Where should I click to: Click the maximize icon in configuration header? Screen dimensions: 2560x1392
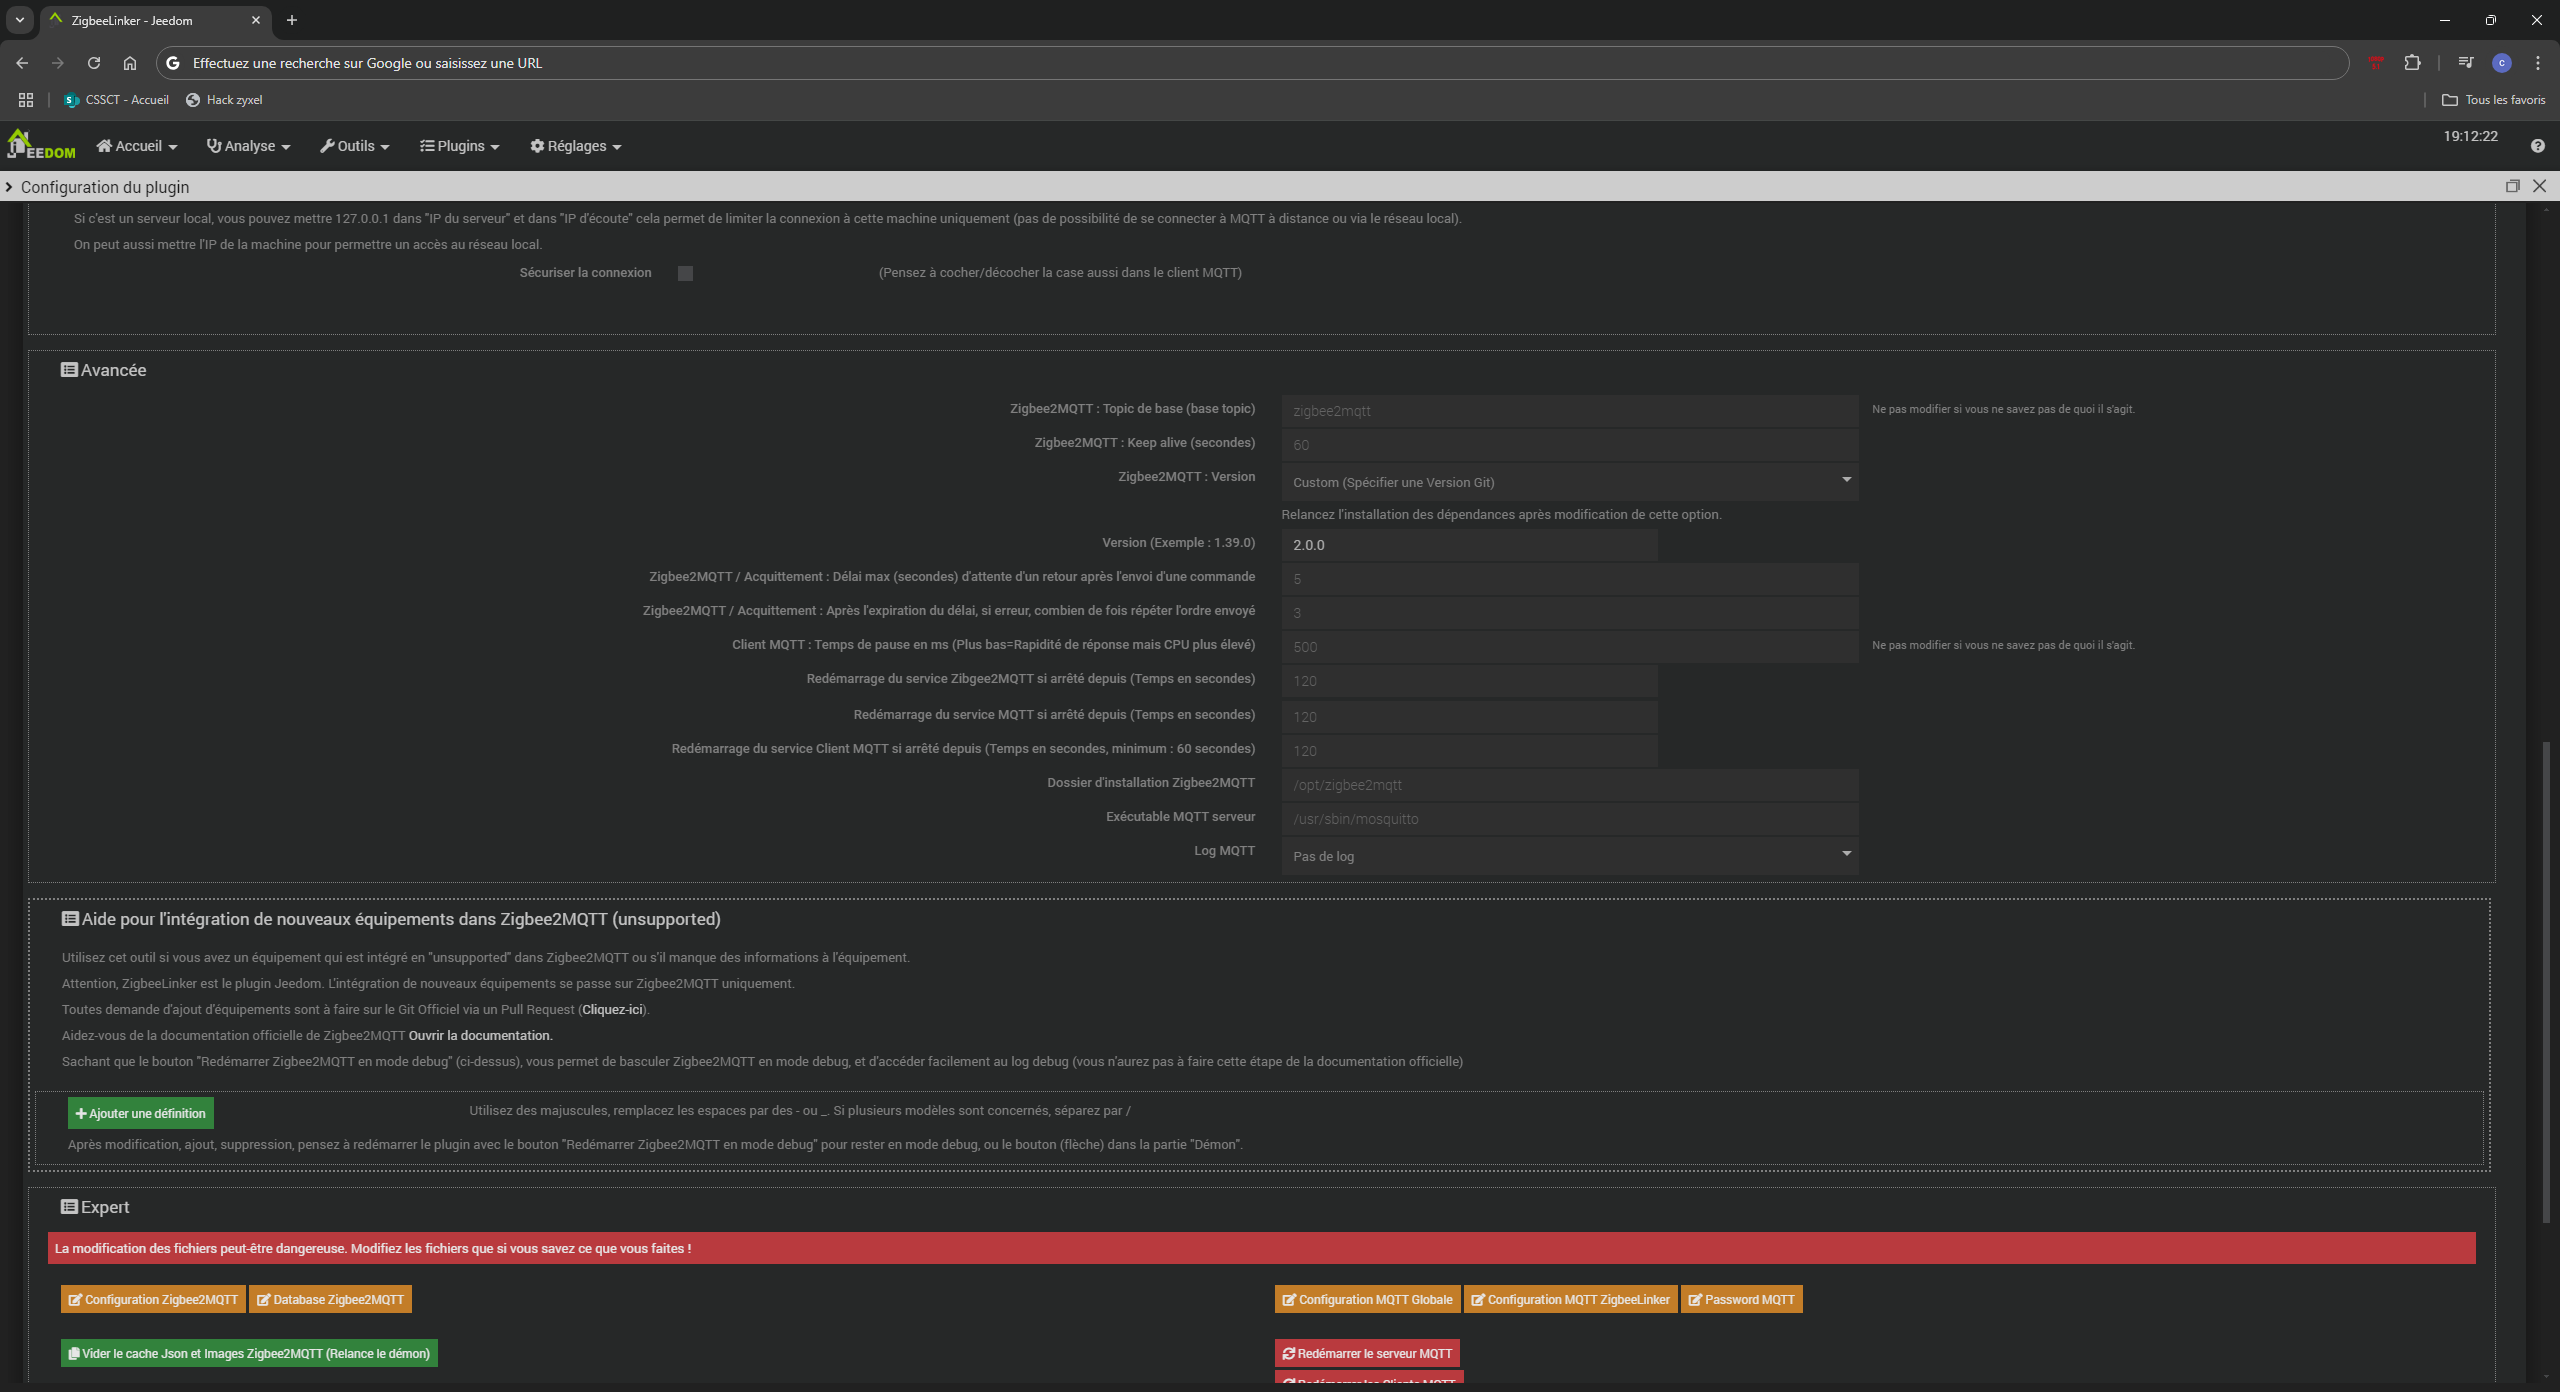(x=2512, y=186)
